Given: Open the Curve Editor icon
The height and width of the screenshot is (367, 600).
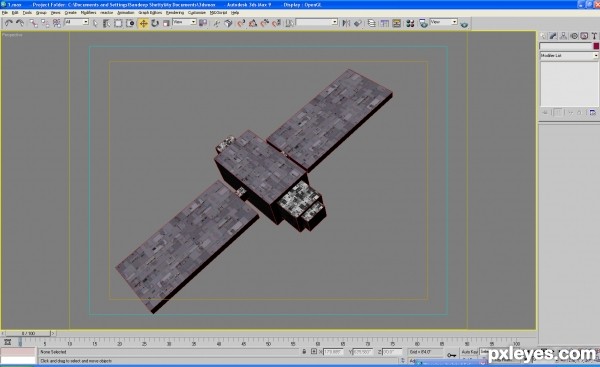Looking at the screenshot, I should click(384, 23).
